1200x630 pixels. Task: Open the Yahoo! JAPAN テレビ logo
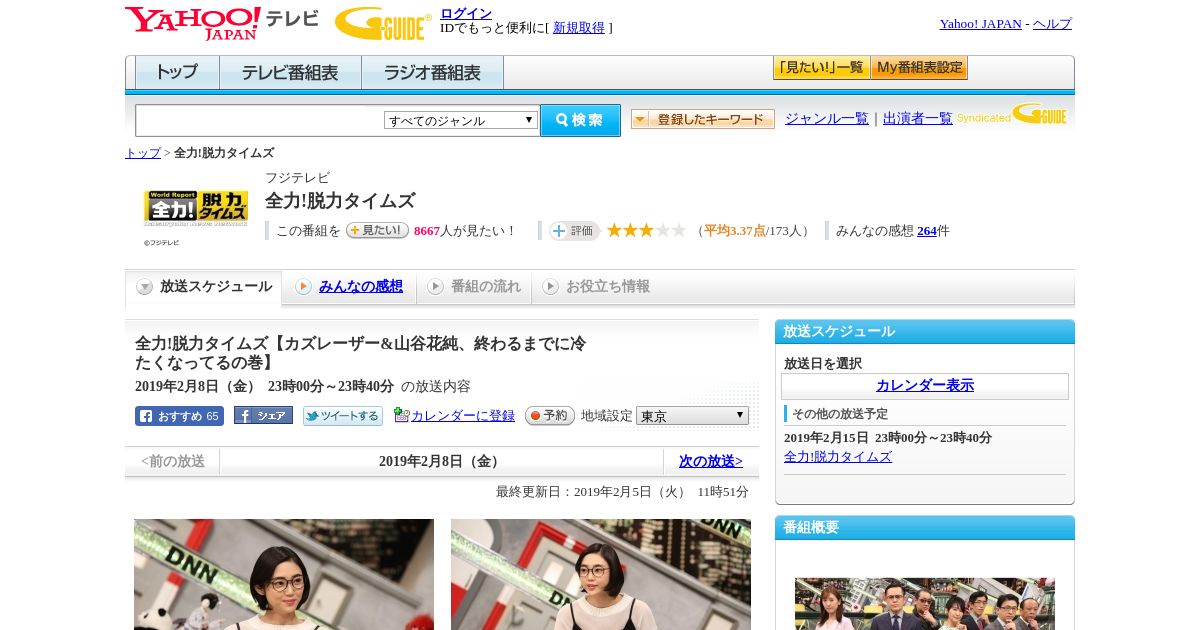point(222,23)
